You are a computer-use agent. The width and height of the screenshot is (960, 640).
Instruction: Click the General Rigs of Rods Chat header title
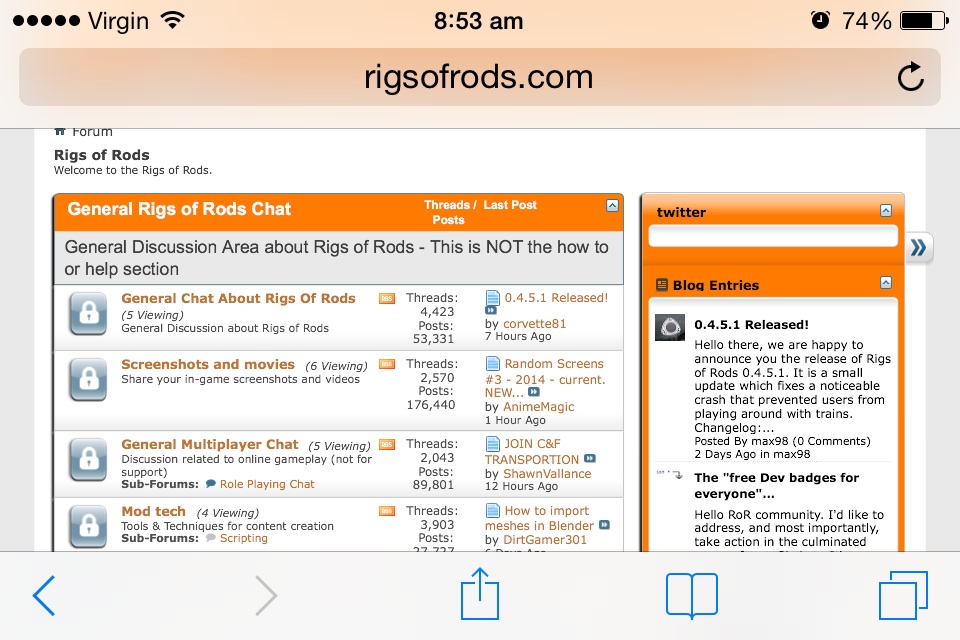point(179,209)
